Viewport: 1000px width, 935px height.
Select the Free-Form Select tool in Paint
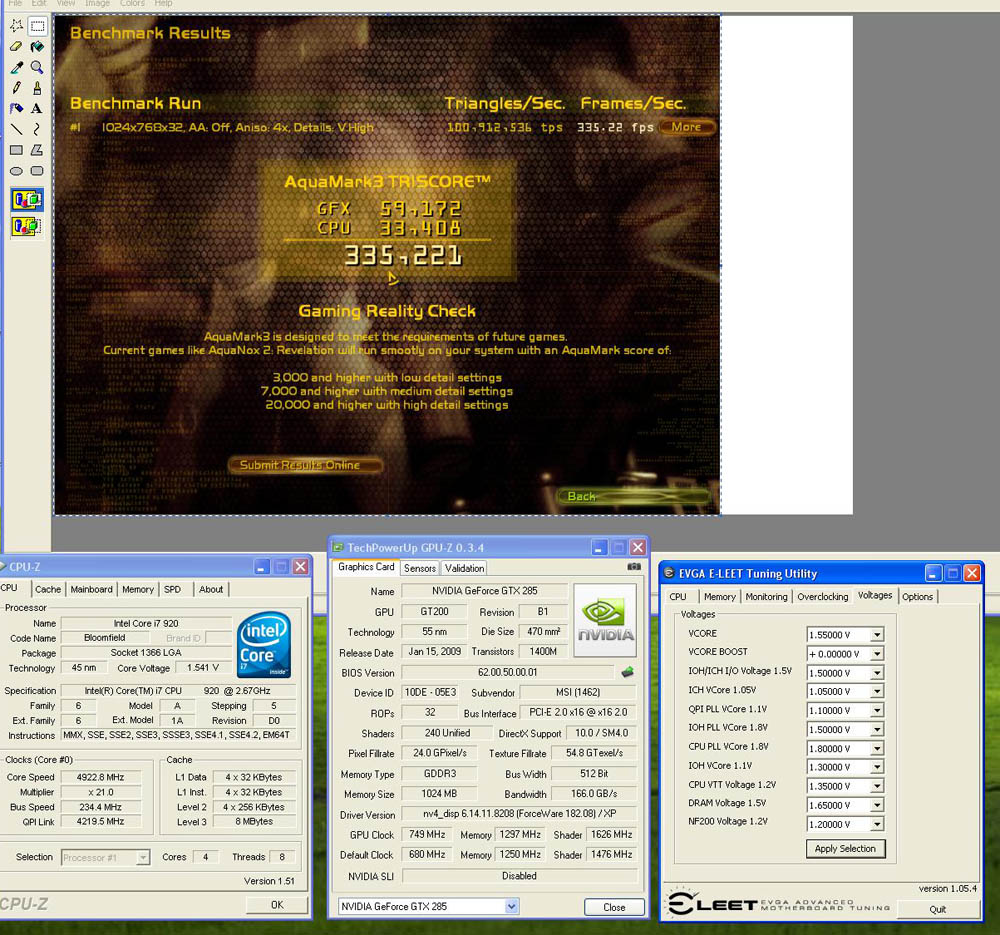point(17,26)
